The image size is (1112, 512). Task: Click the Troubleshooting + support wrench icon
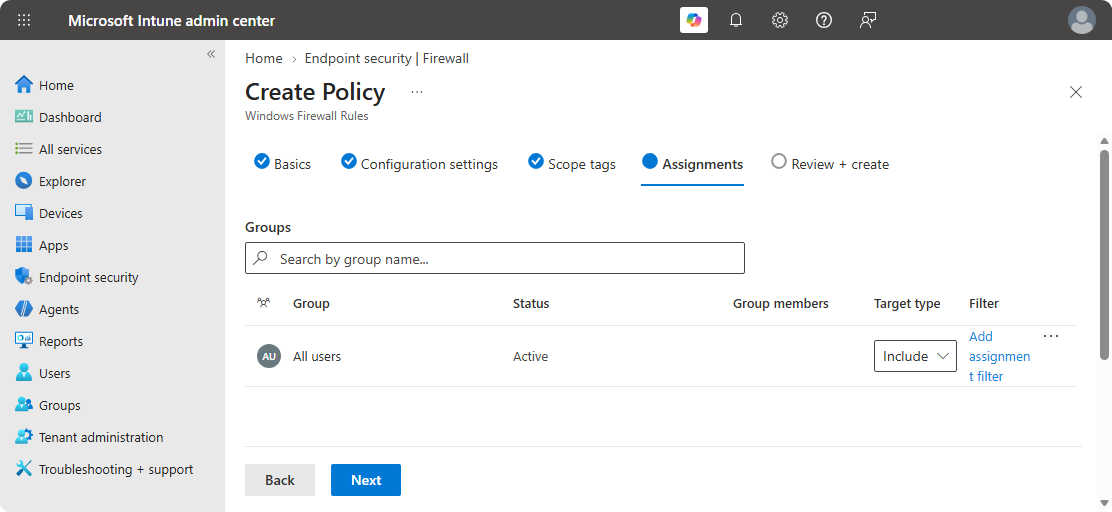[24, 469]
